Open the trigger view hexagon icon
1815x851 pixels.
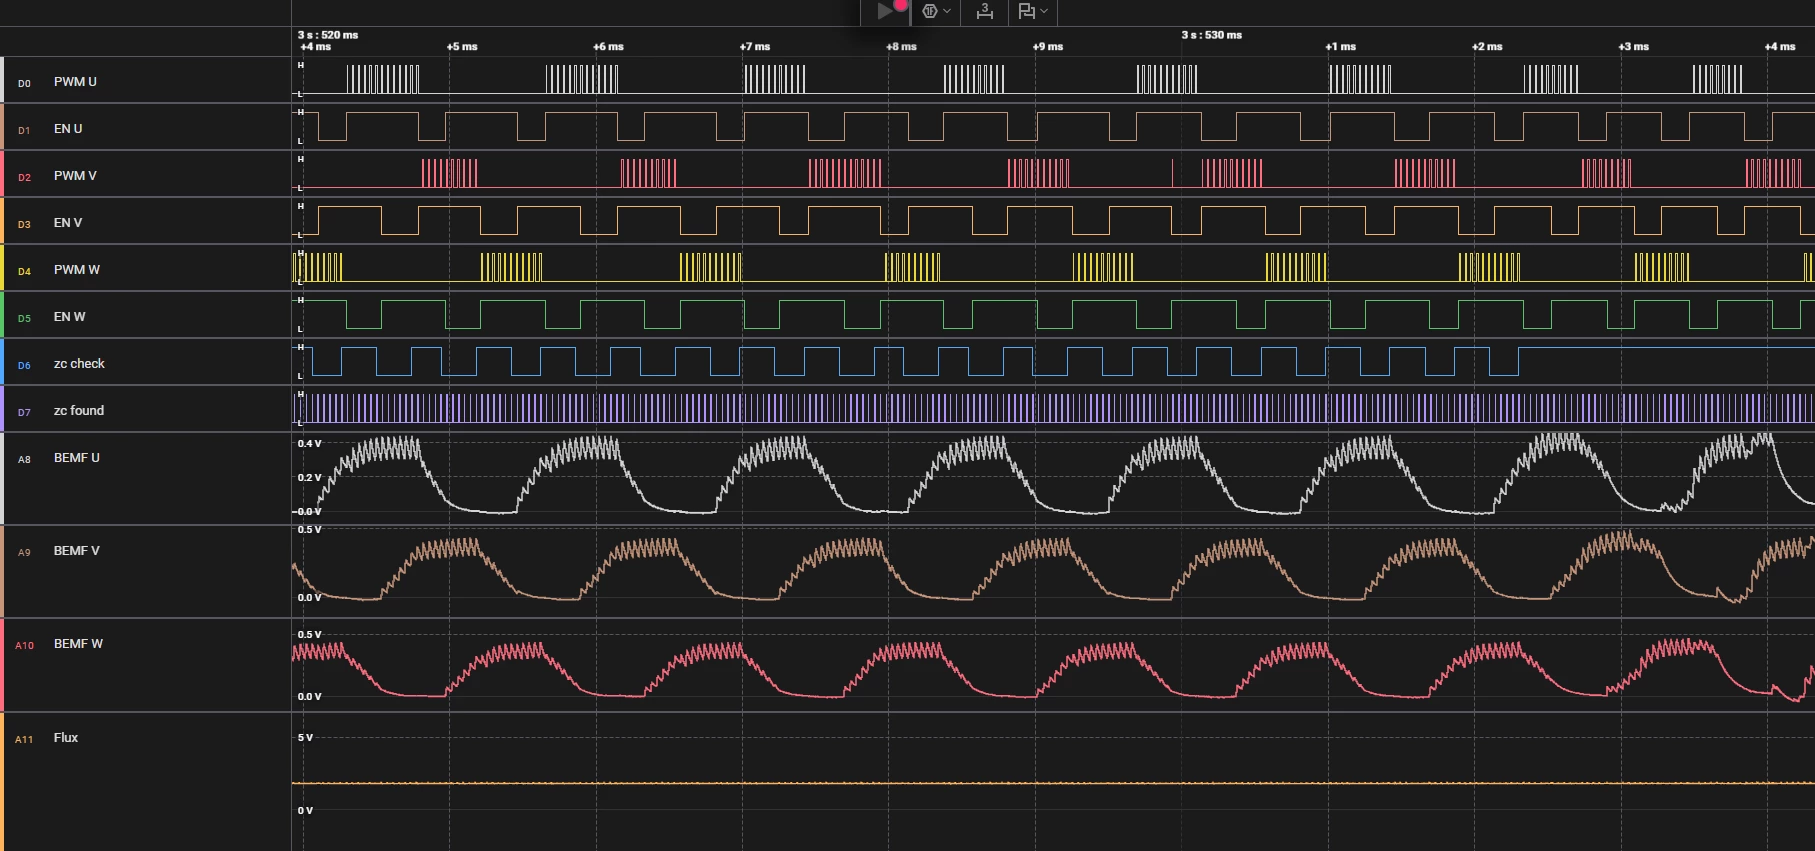pyautogui.click(x=930, y=11)
